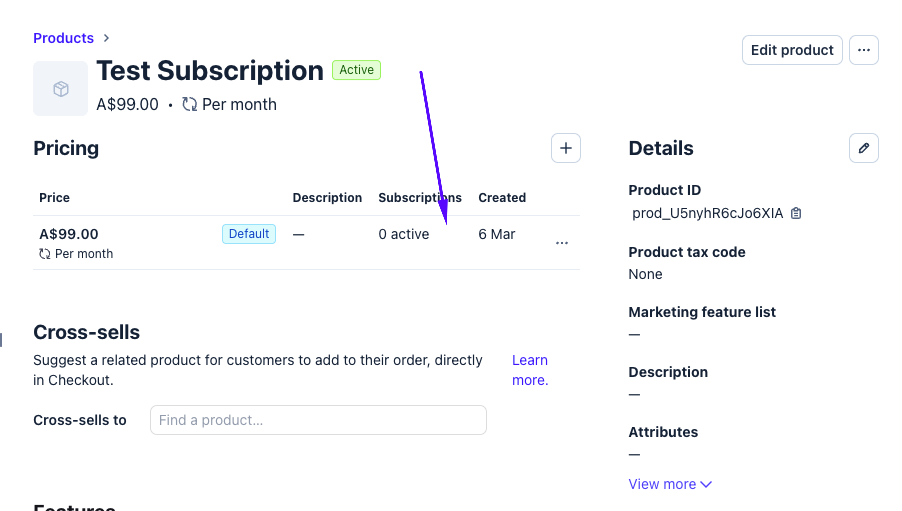Screen dimensions: 902x511
Task: Open the product overflow menu beside Edit product
Action: click(864, 50)
